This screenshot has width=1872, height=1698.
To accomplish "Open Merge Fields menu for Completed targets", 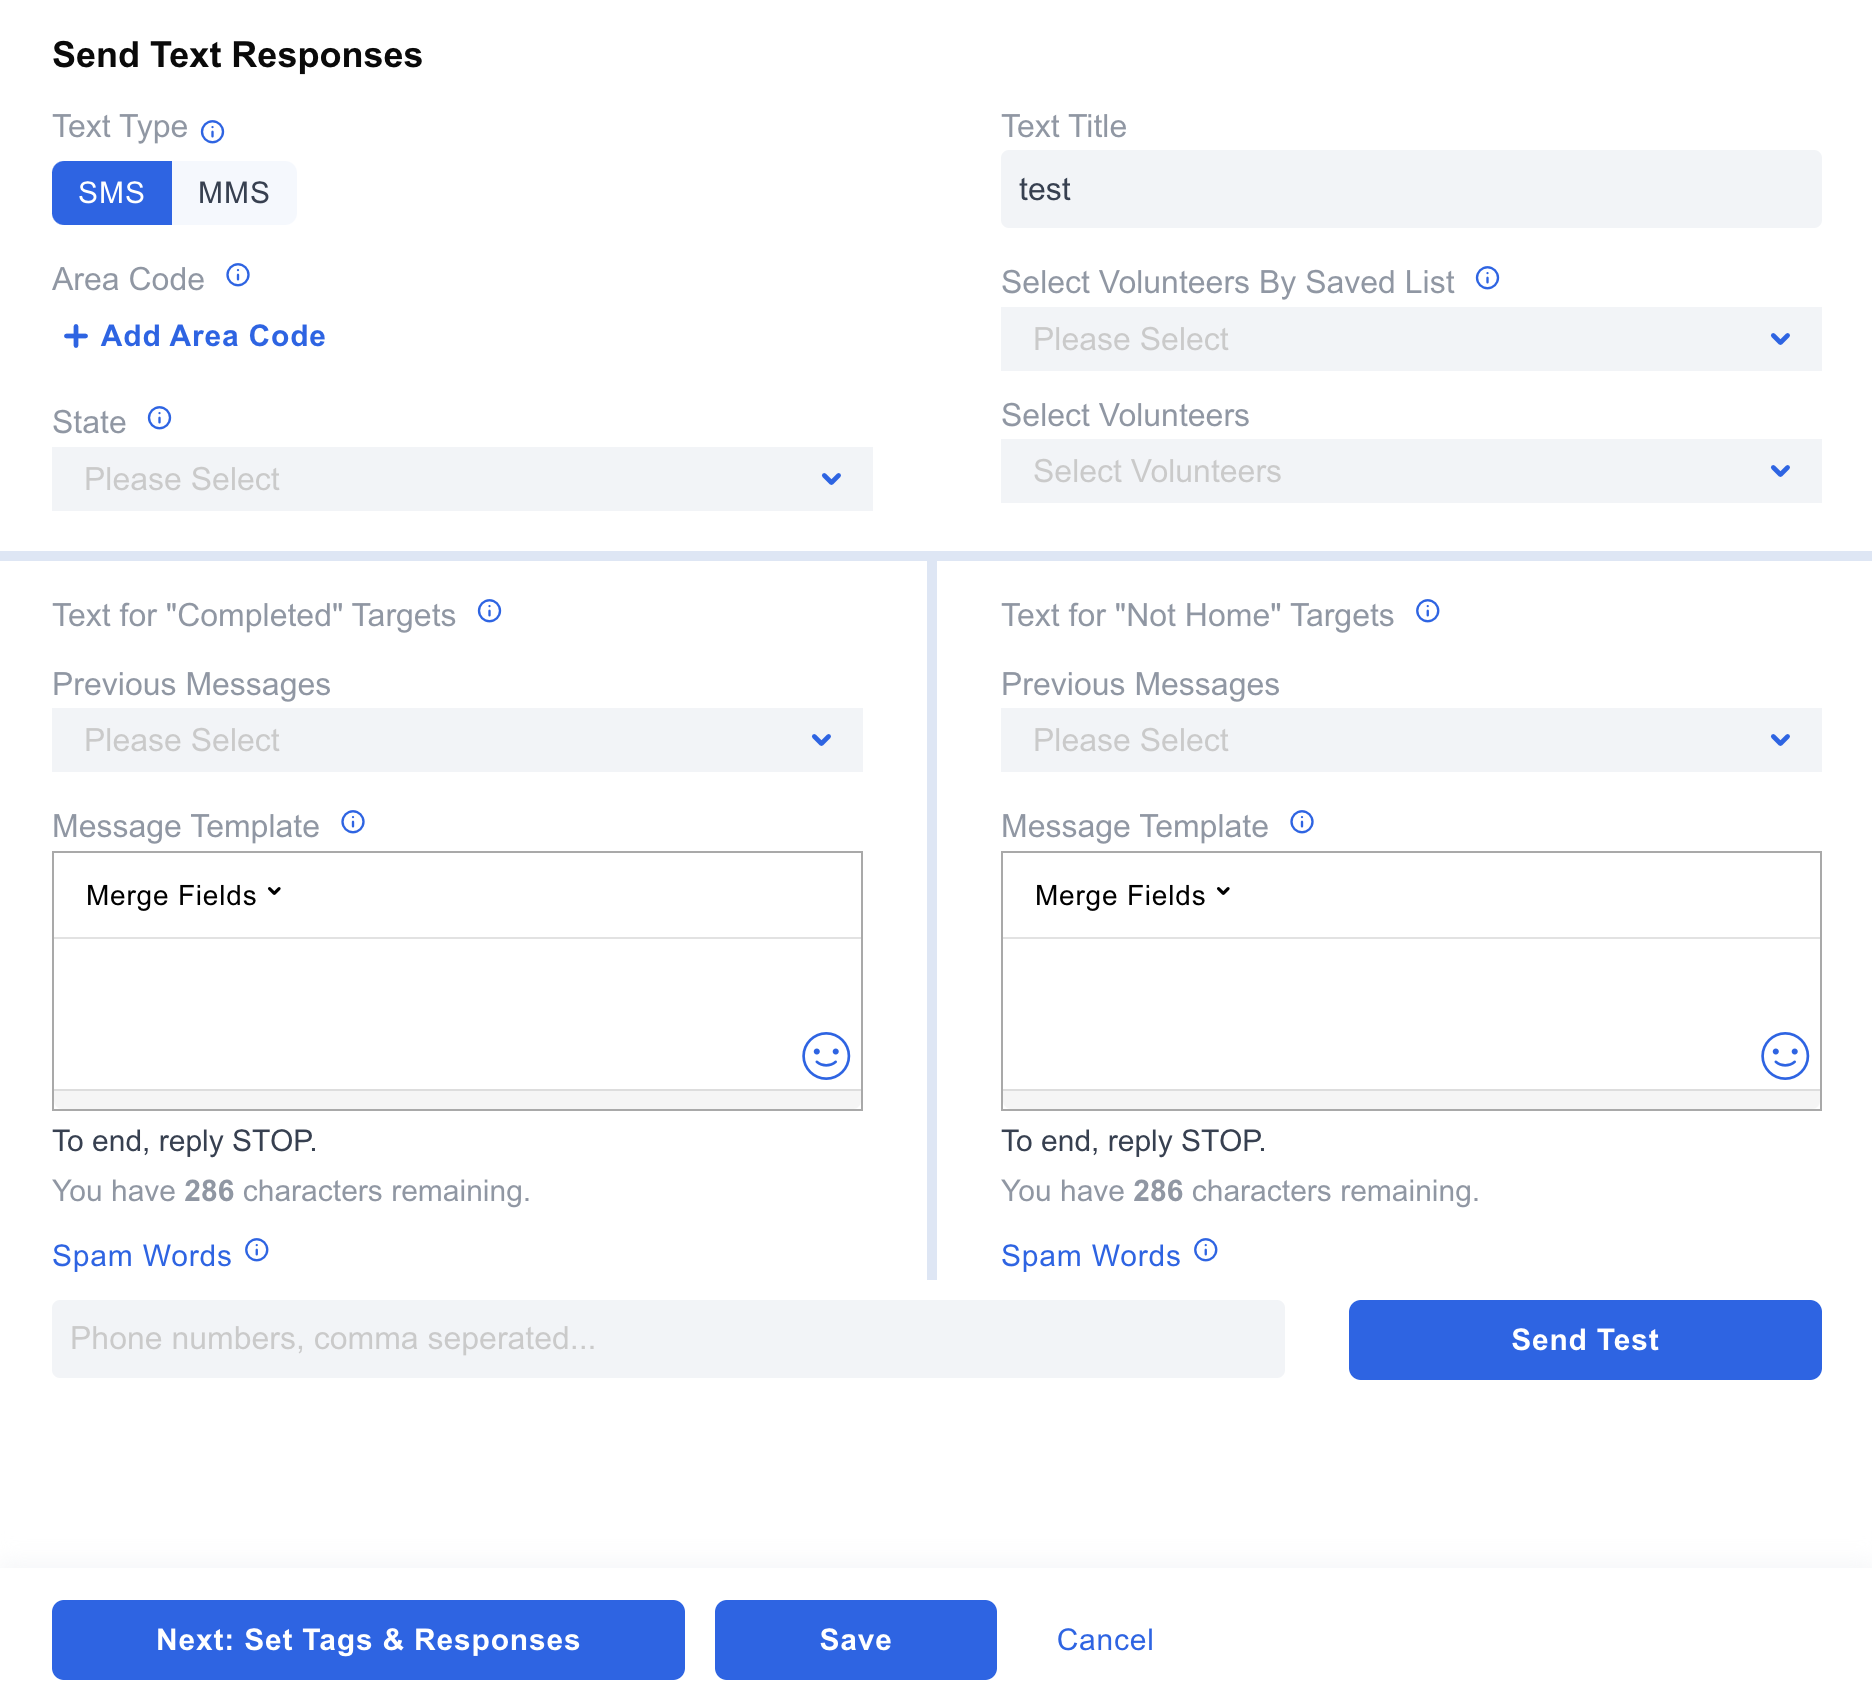I will tap(184, 895).
